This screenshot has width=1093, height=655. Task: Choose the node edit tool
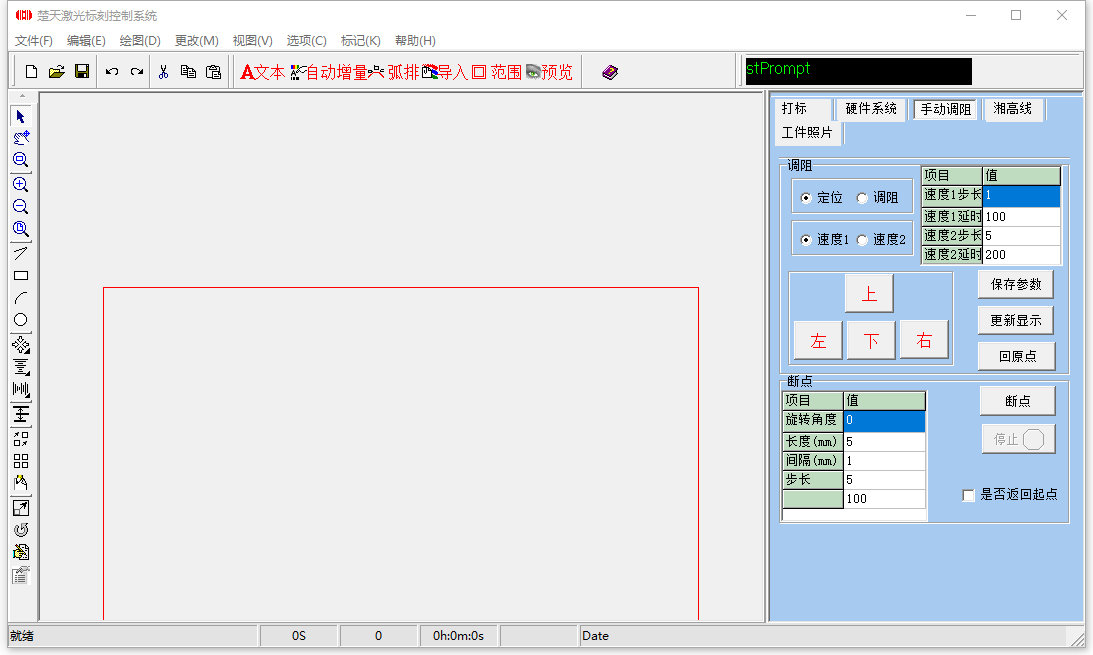[x=21, y=138]
